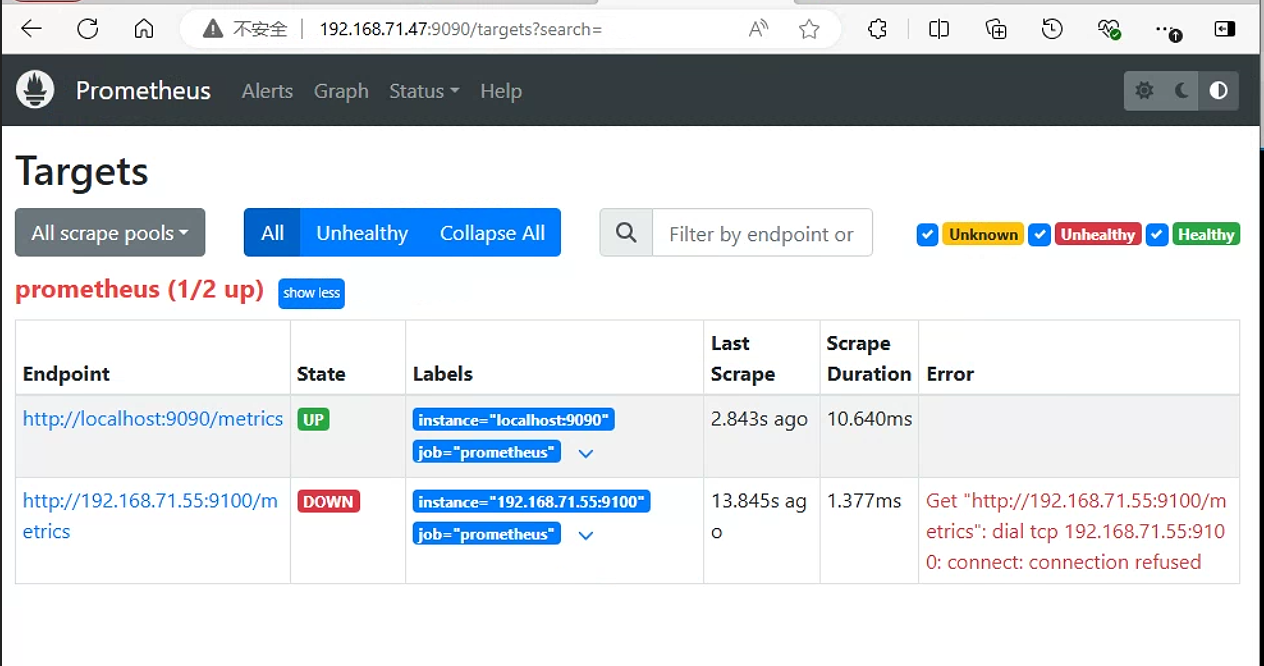The width and height of the screenshot is (1264, 666).
Task: Expand labels chevron for localhost:9090 row
Action: pos(586,453)
